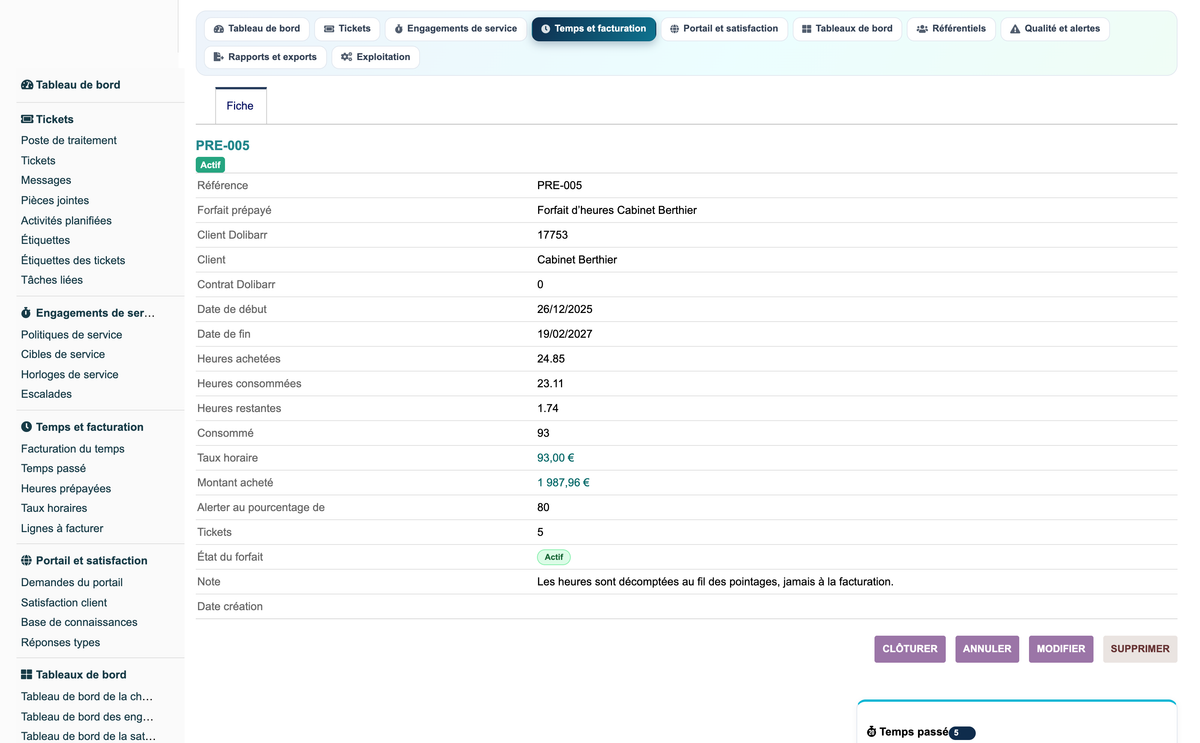Image resolution: width=1200 pixels, height=743 pixels.
Task: Open Engagements de service top menu
Action: [456, 29]
